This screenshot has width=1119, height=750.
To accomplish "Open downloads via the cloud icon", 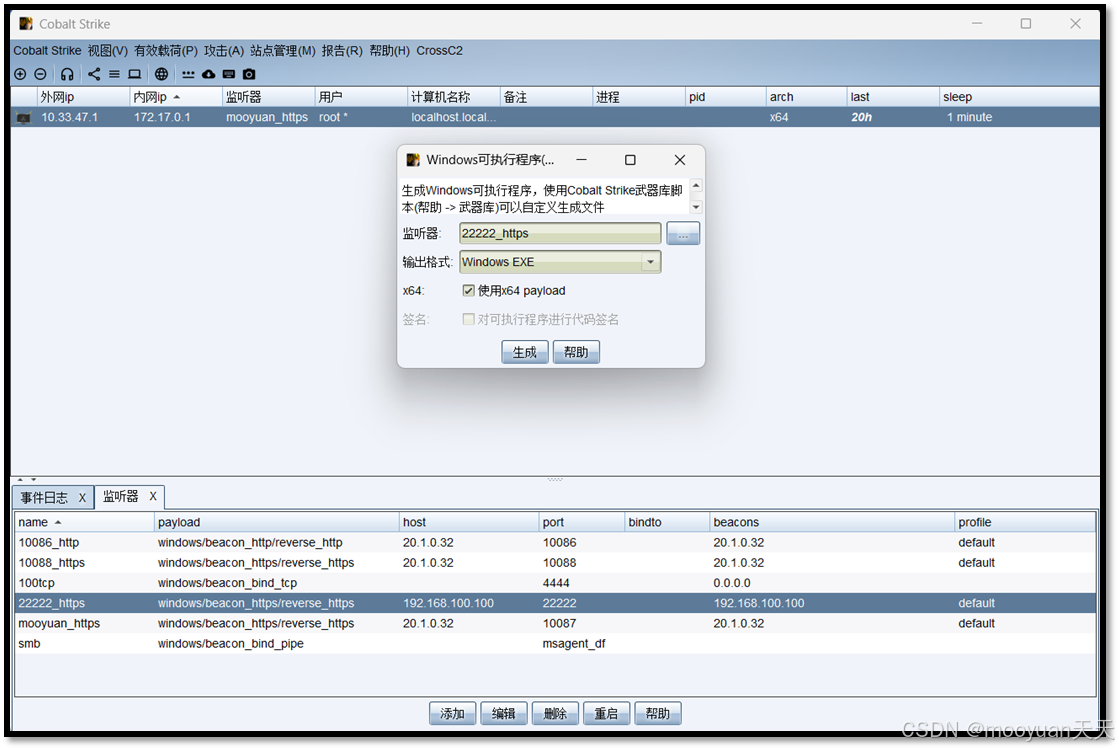I will [208, 74].
